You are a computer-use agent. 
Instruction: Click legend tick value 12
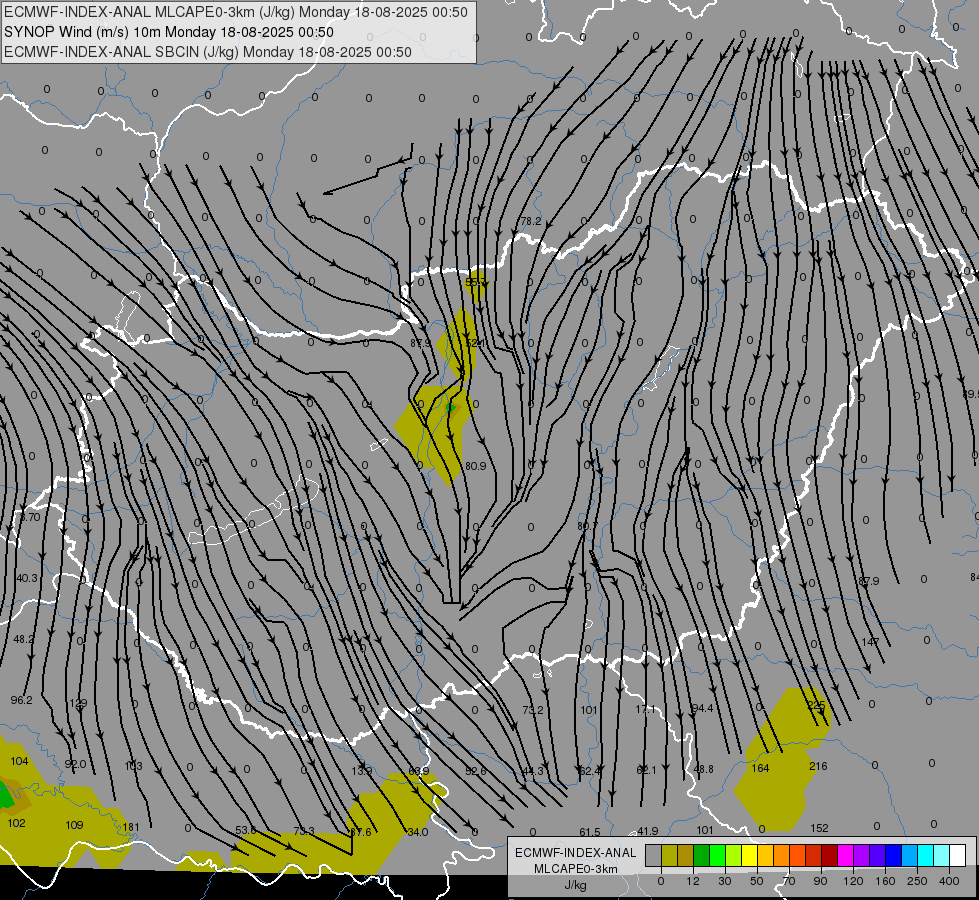(x=692, y=881)
